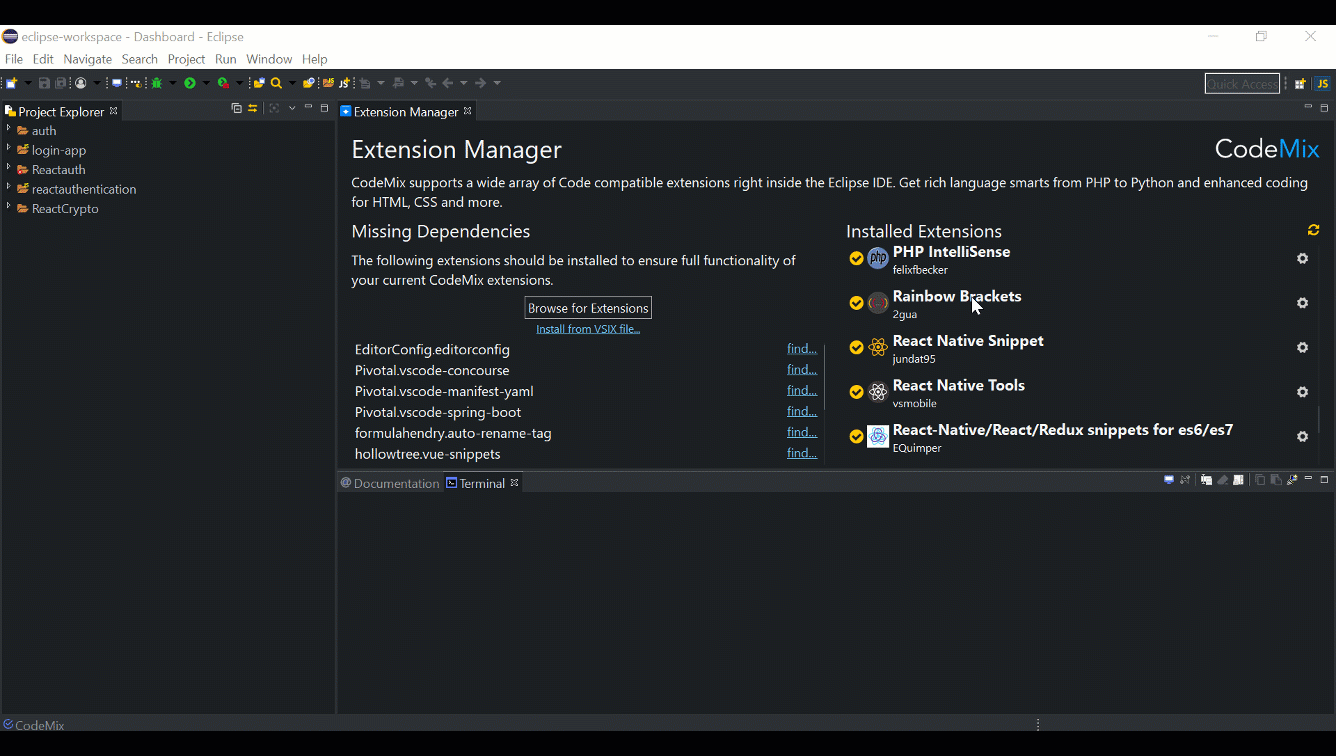Open the File menu
This screenshot has width=1336, height=756.
14,59
